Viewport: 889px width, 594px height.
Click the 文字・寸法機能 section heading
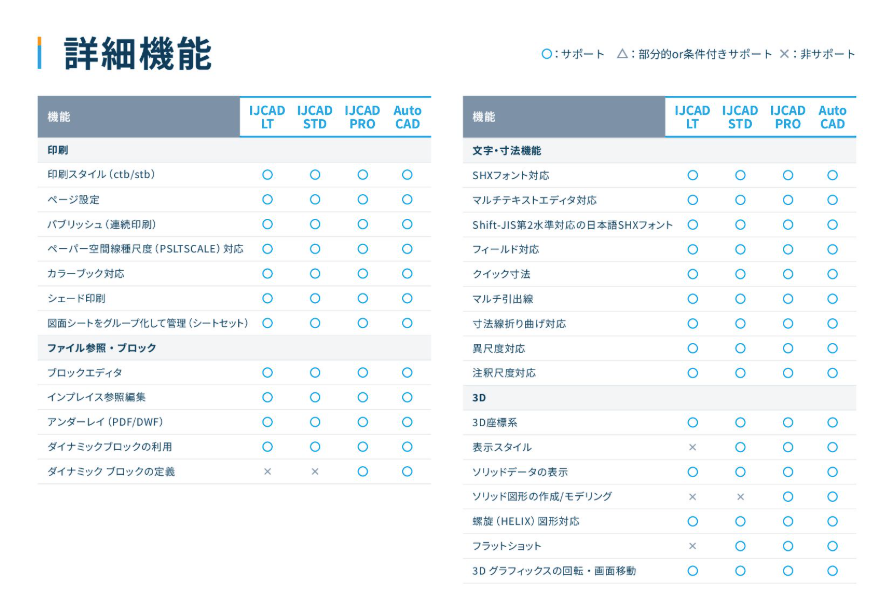[x=506, y=151]
